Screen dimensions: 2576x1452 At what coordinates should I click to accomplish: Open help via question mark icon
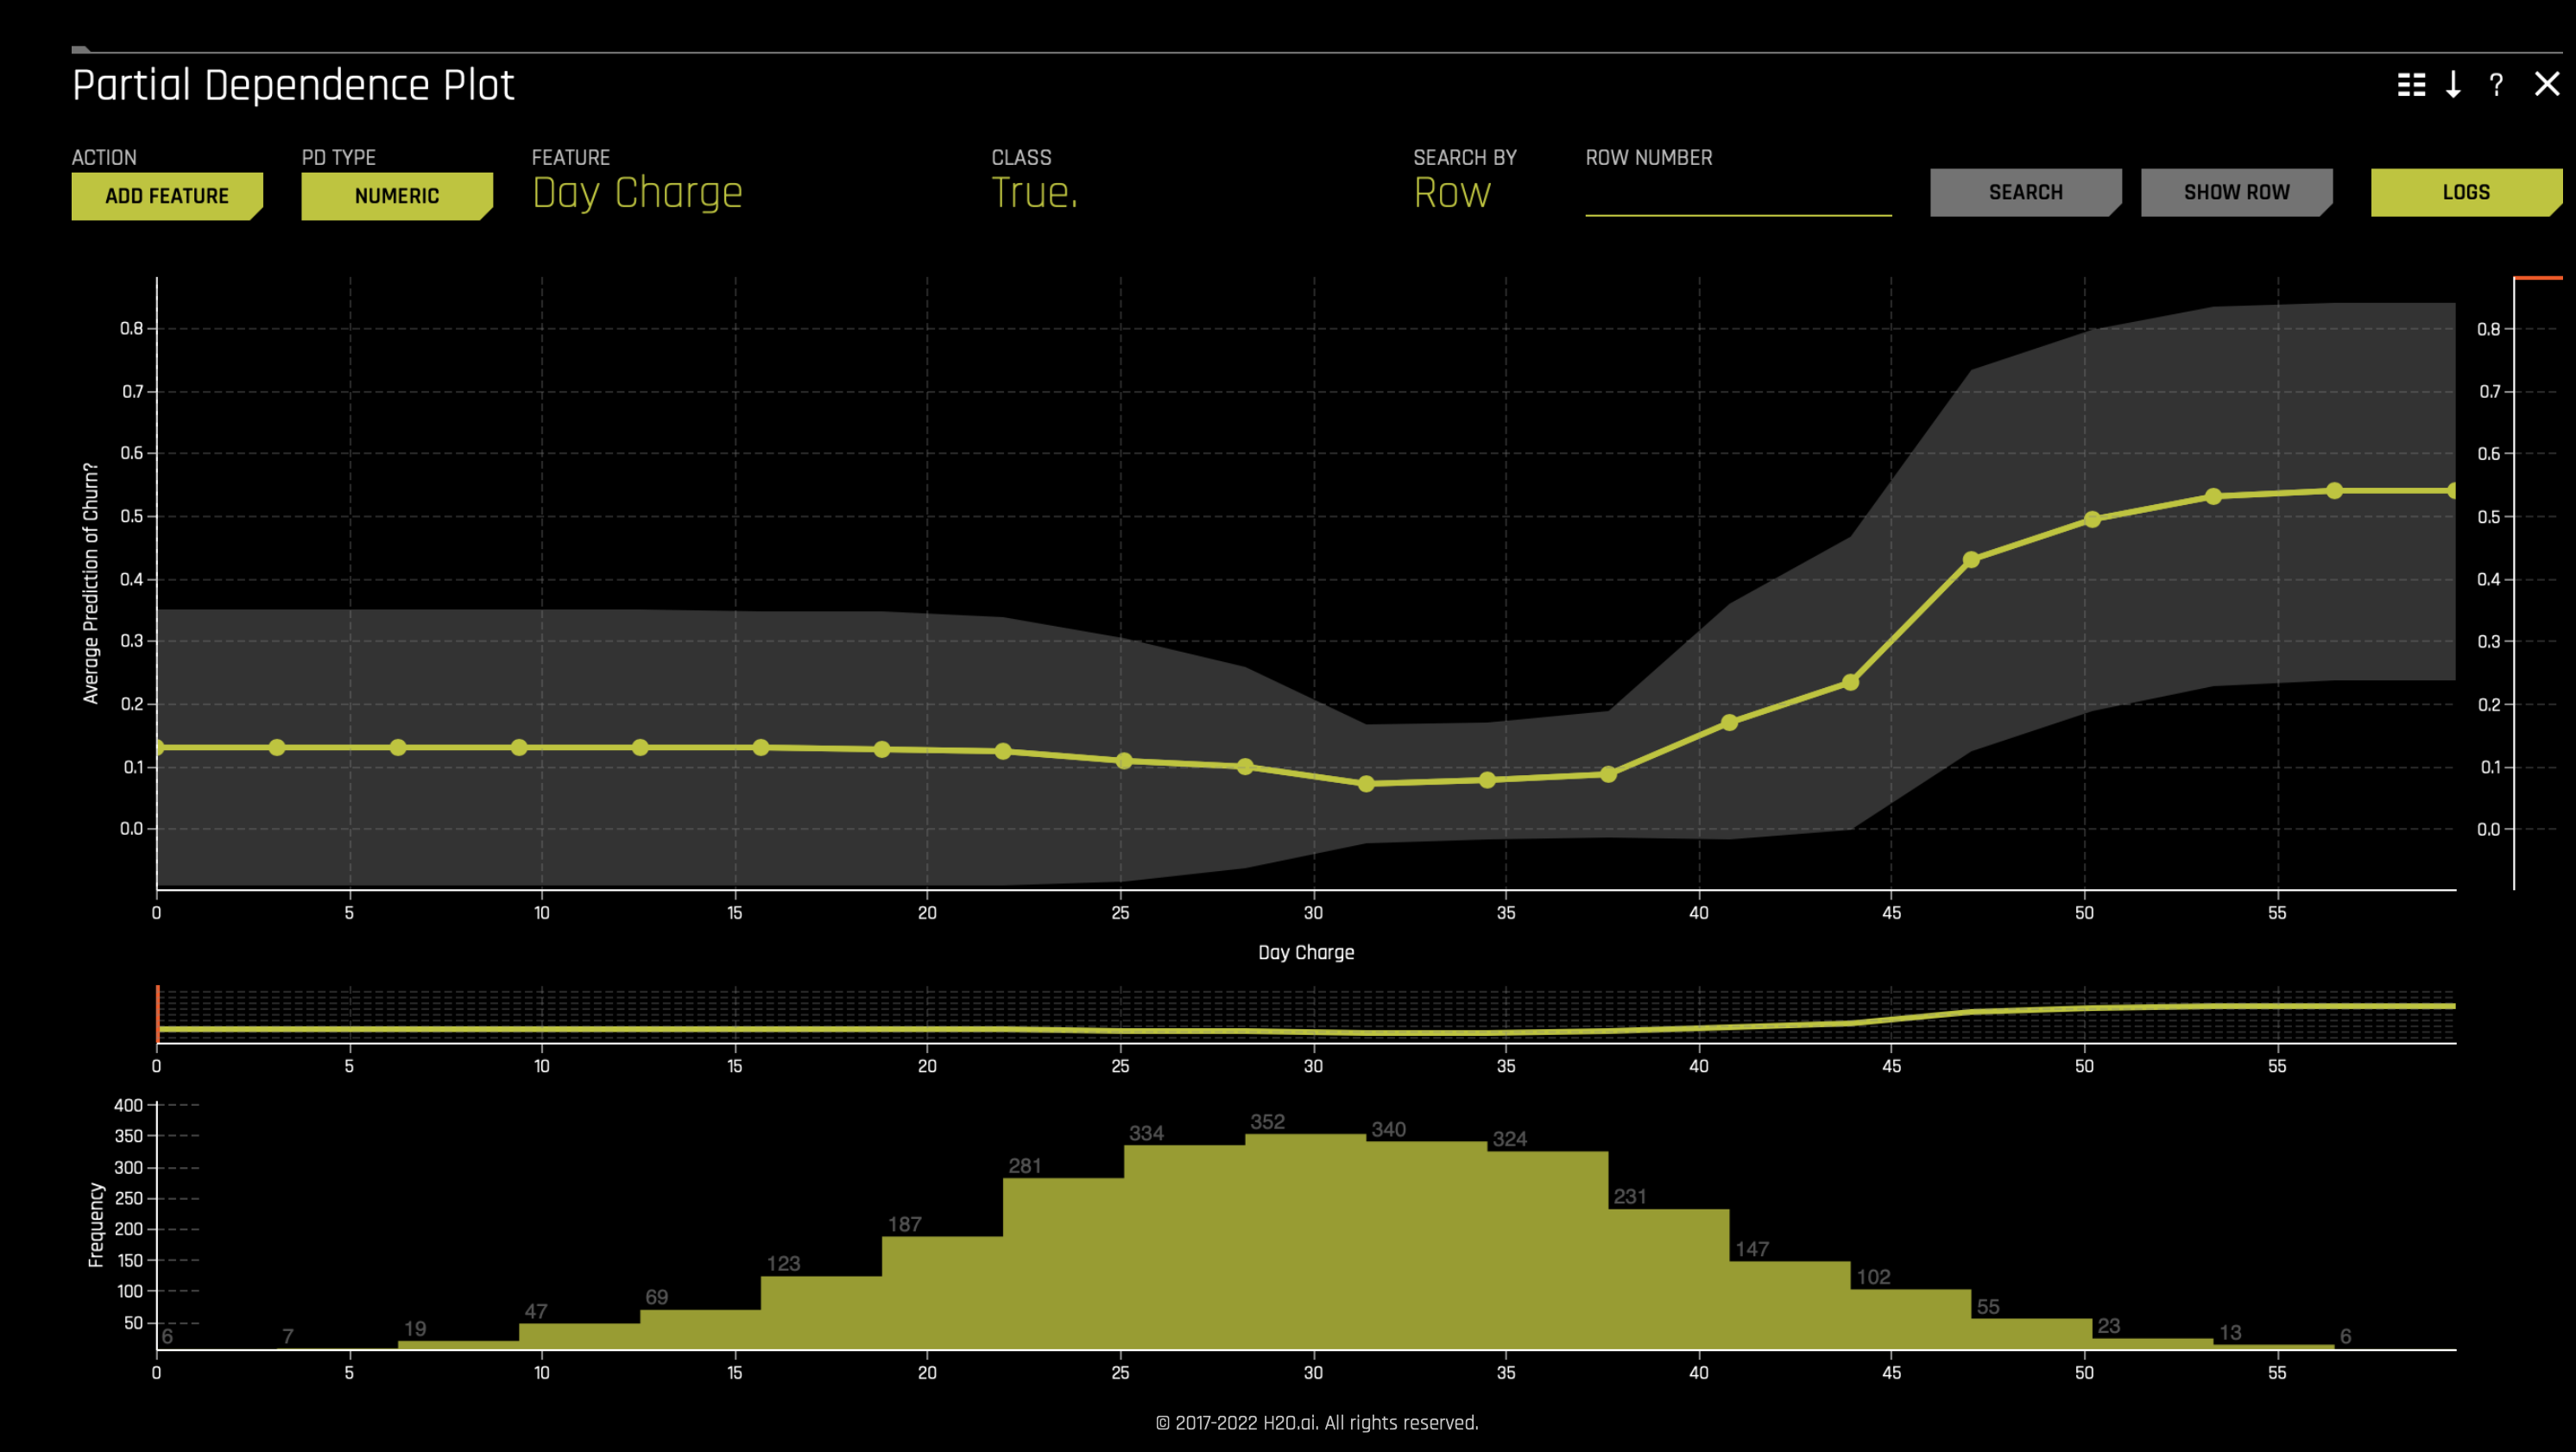click(x=2496, y=85)
